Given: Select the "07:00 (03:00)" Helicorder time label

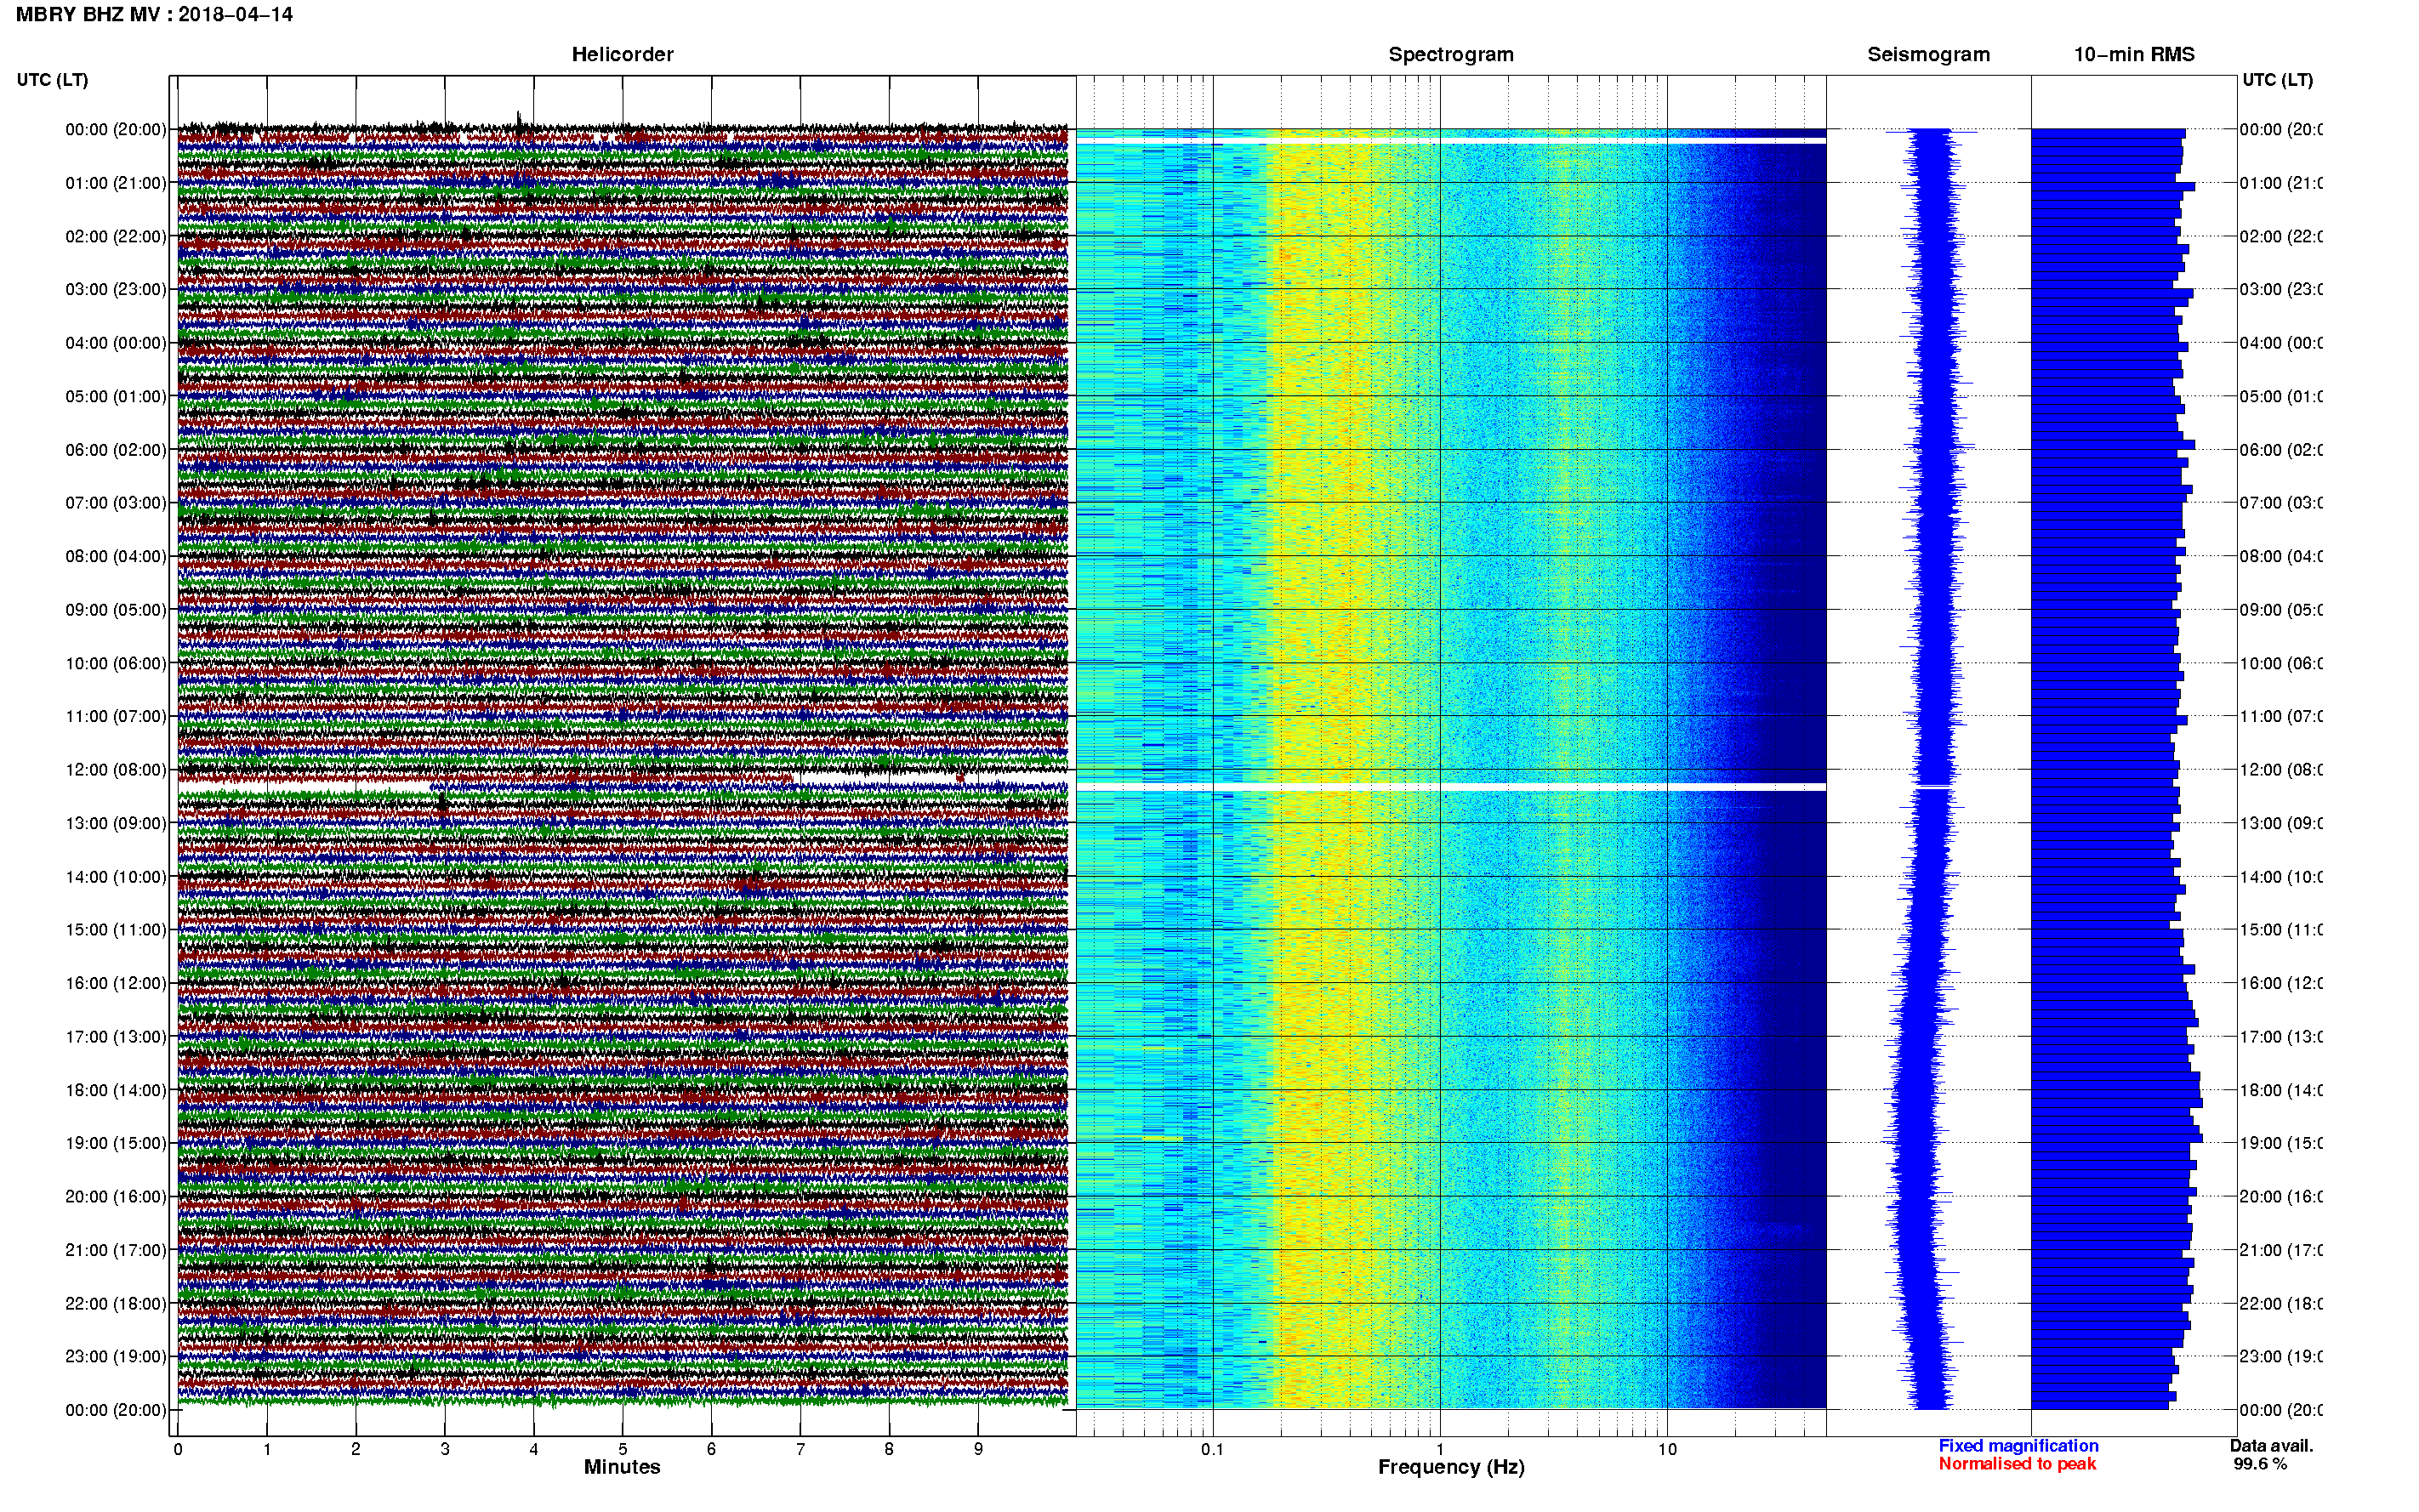Looking at the screenshot, I should (x=116, y=503).
